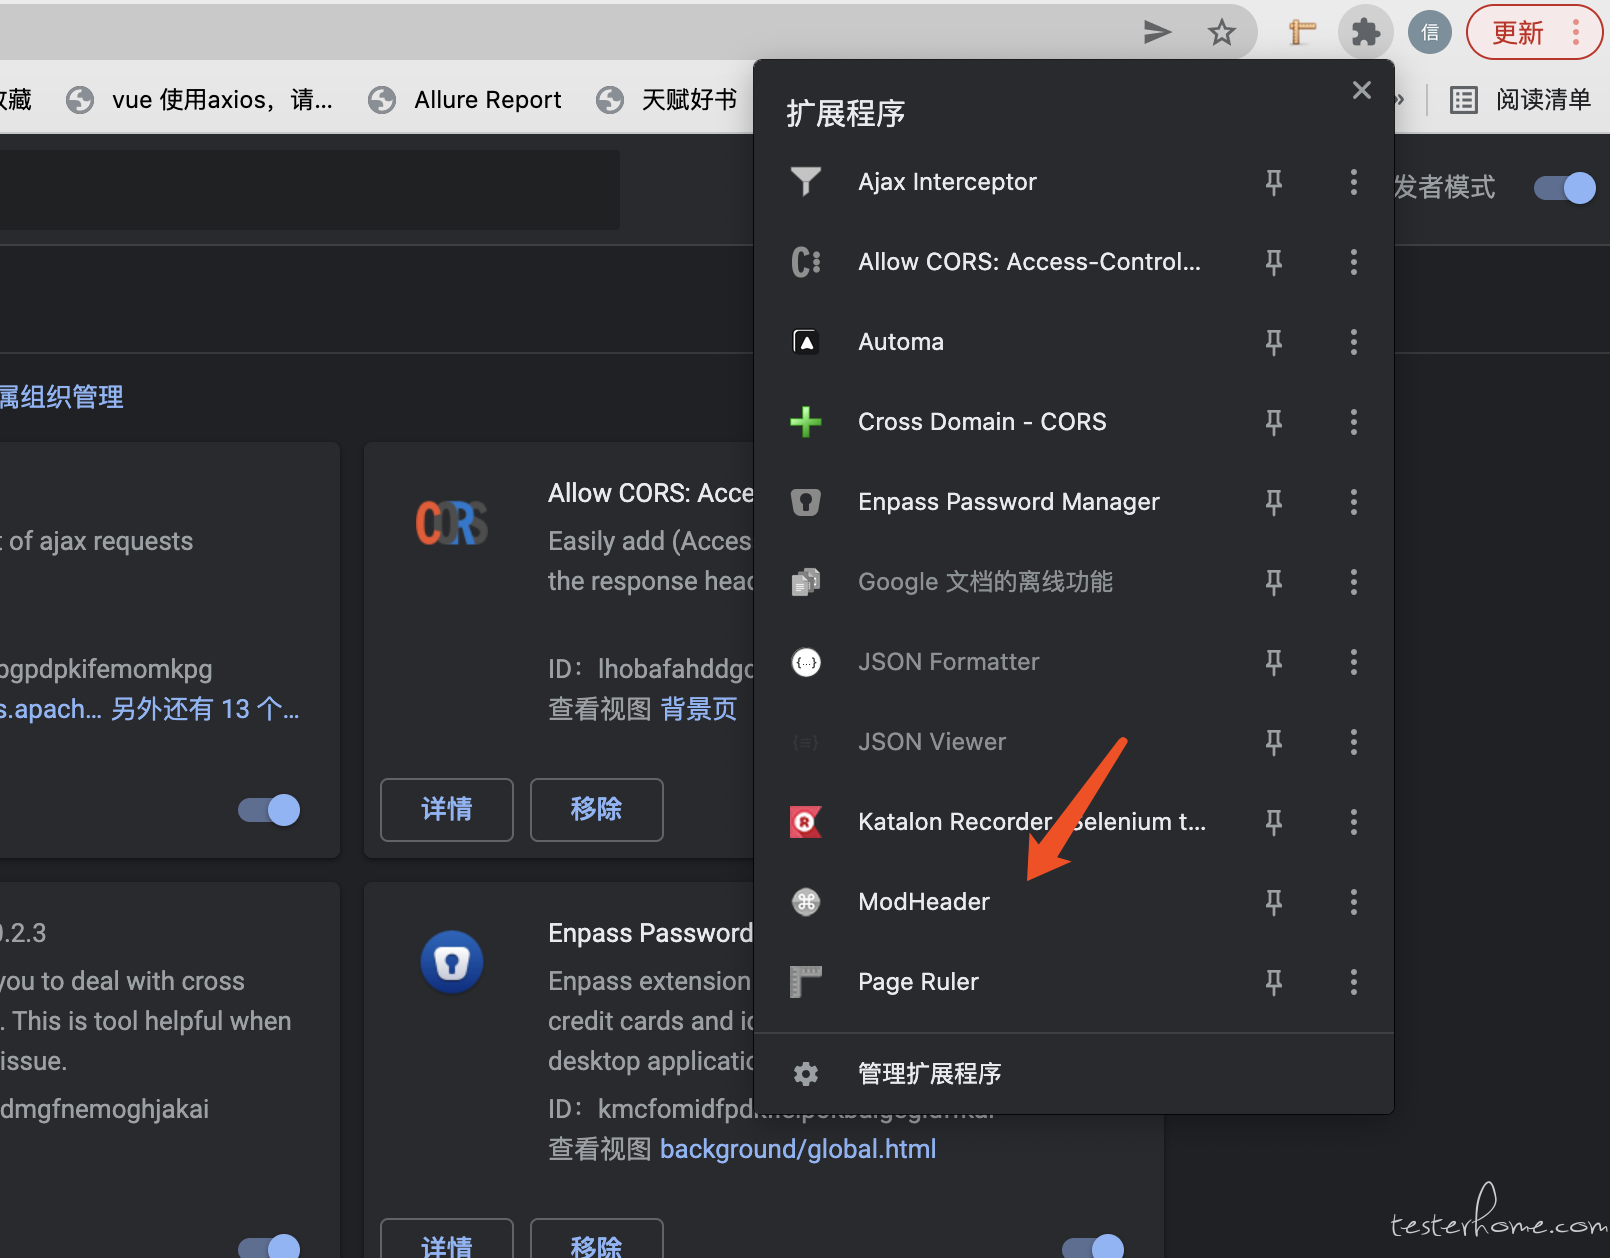Close the 扩展程序 popup

[1362, 90]
